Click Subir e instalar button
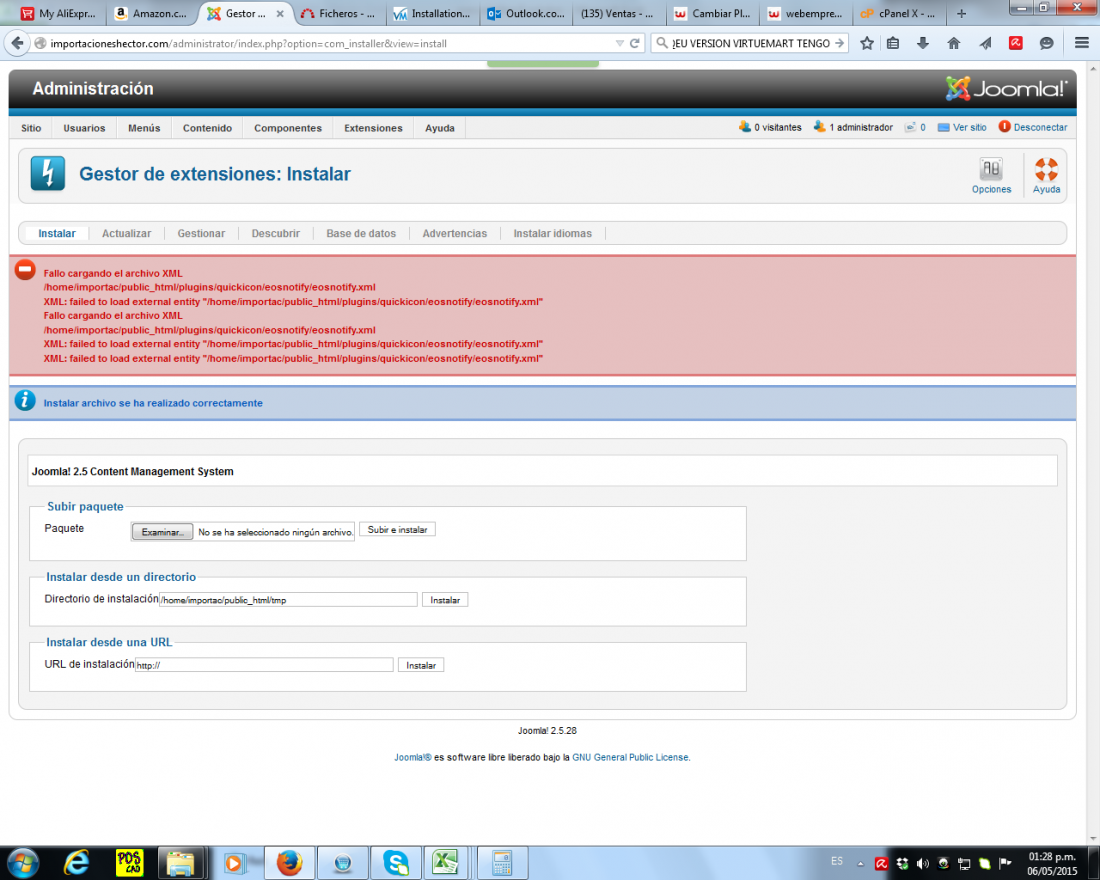Image resolution: width=1100 pixels, height=880 pixels. point(397,530)
